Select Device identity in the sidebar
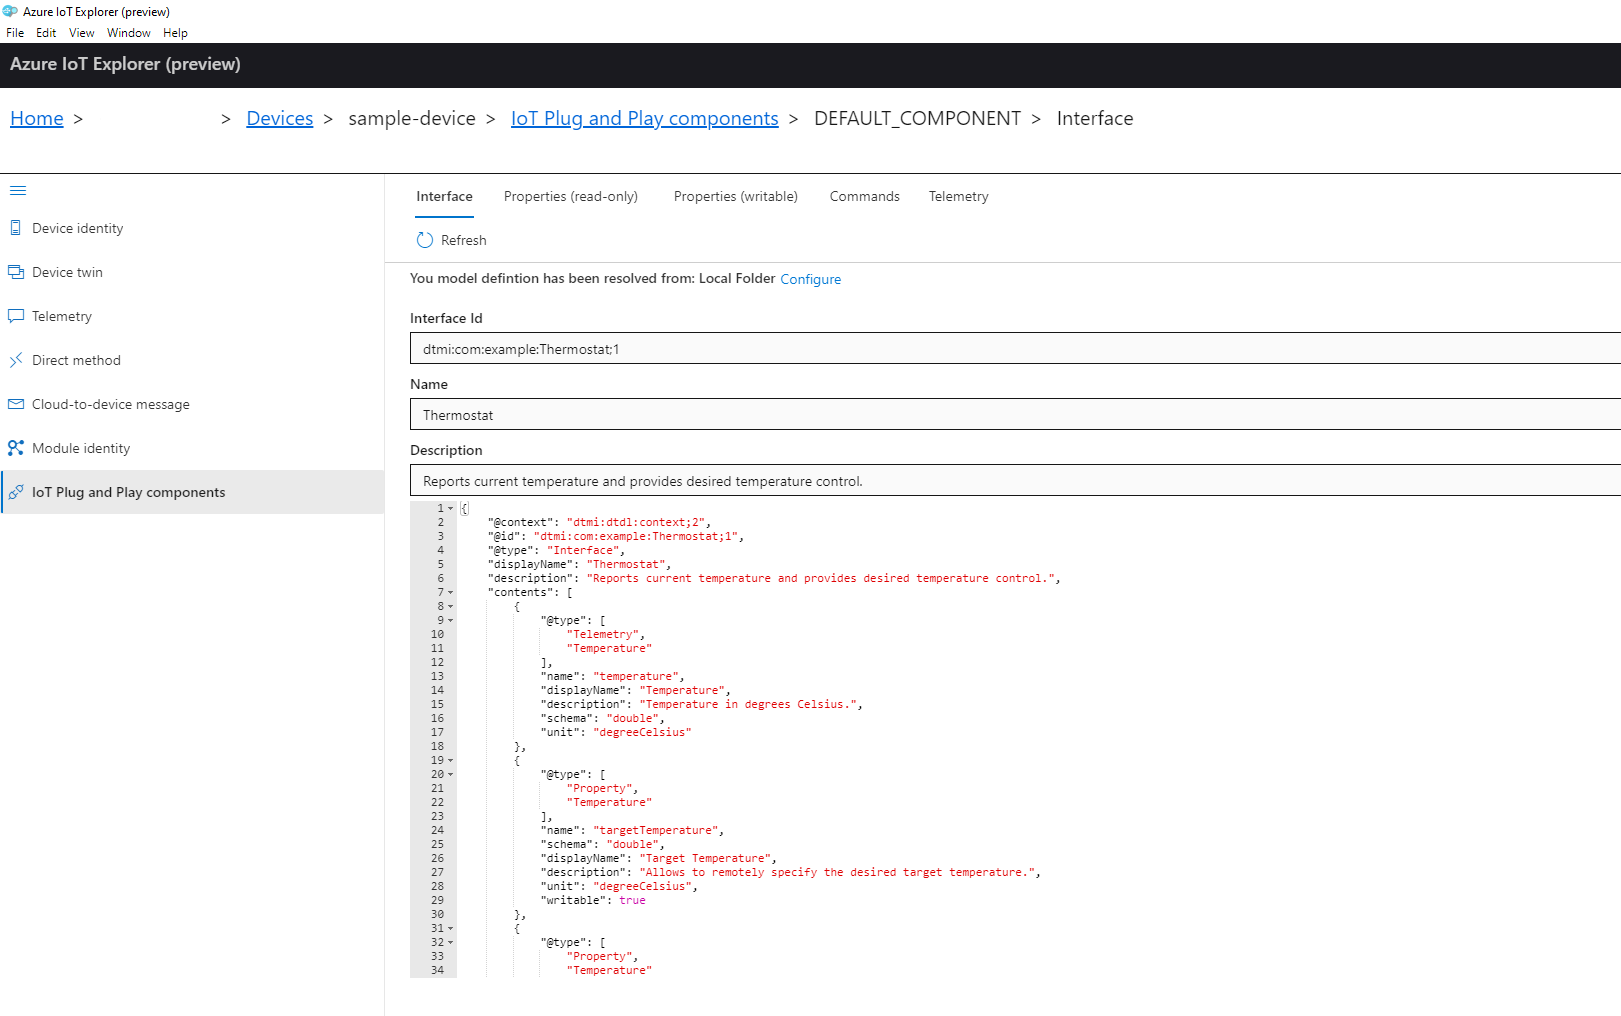This screenshot has height=1016, width=1621. [77, 228]
